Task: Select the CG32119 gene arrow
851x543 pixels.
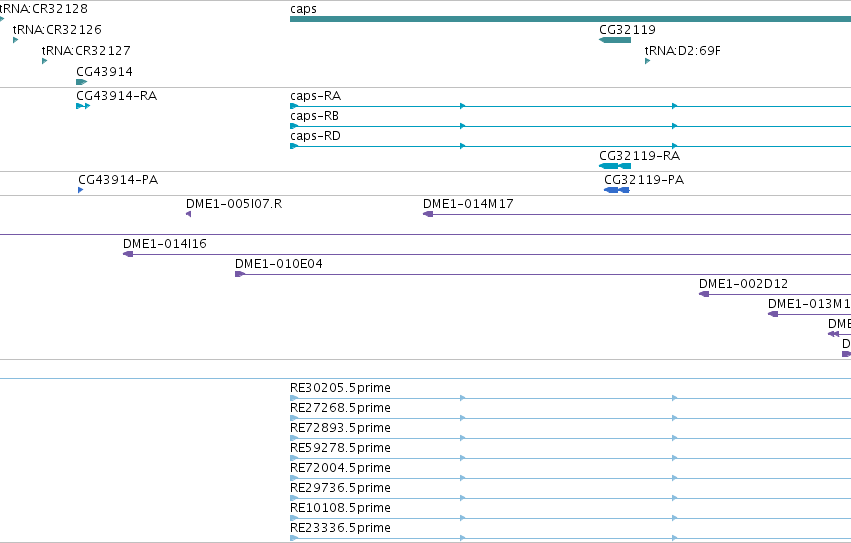Action: (x=615, y=40)
